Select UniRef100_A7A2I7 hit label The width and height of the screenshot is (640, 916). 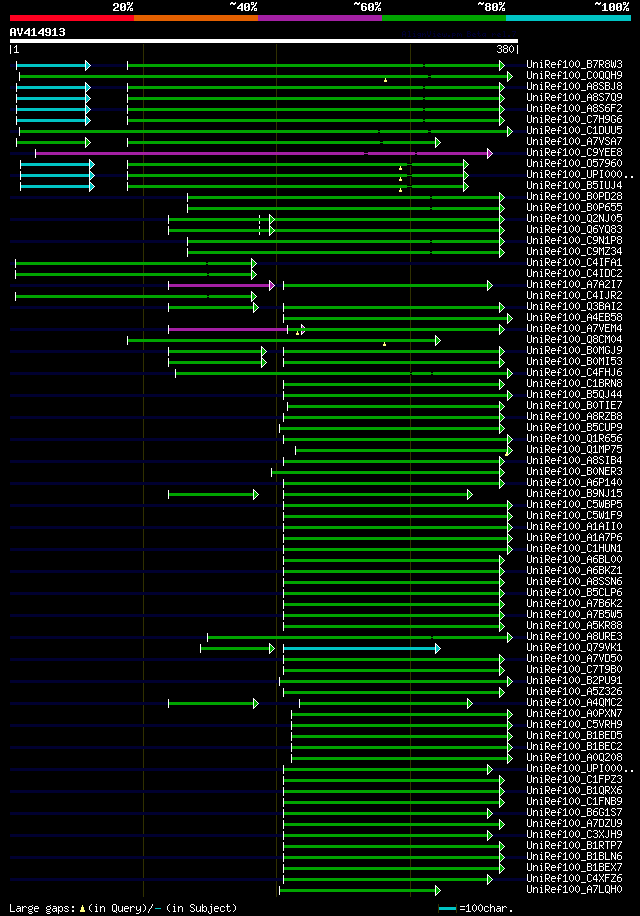[574, 284]
